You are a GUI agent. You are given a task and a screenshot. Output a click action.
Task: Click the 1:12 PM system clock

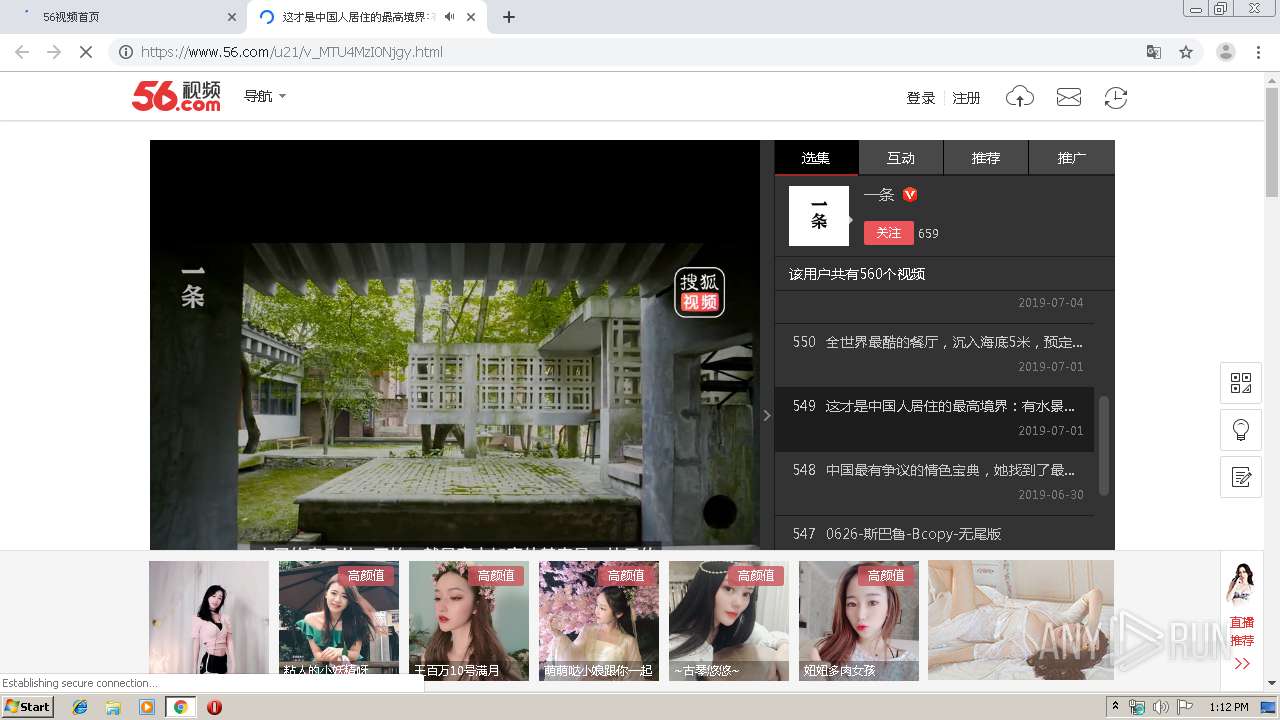[x=1229, y=707]
